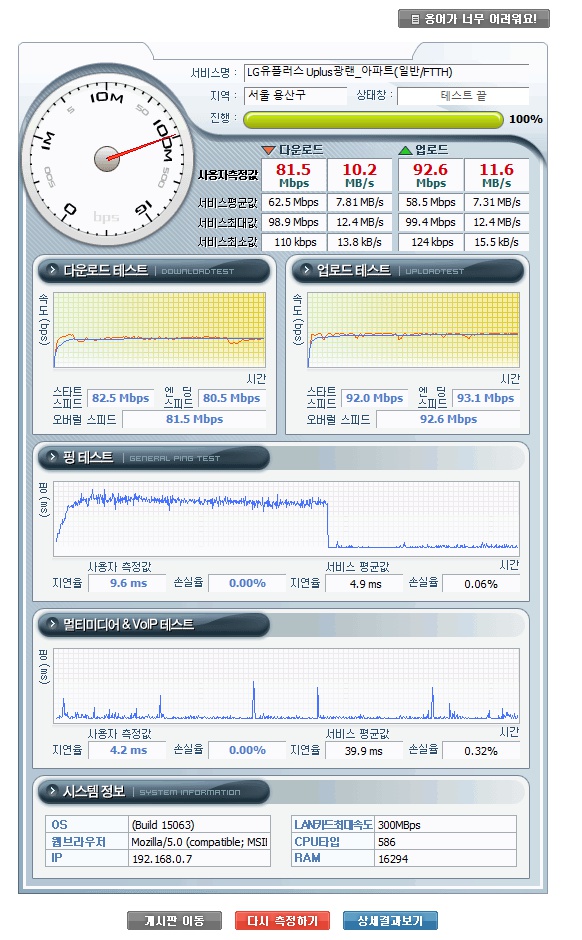Click the ping test graph
582x940 pixels.
[287, 519]
